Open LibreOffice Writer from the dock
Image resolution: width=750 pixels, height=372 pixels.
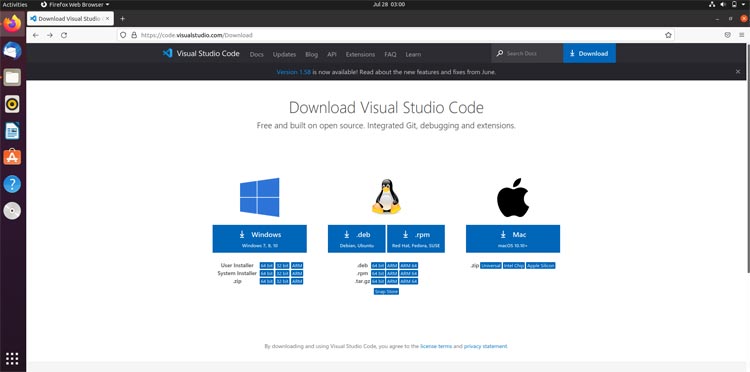(12, 131)
